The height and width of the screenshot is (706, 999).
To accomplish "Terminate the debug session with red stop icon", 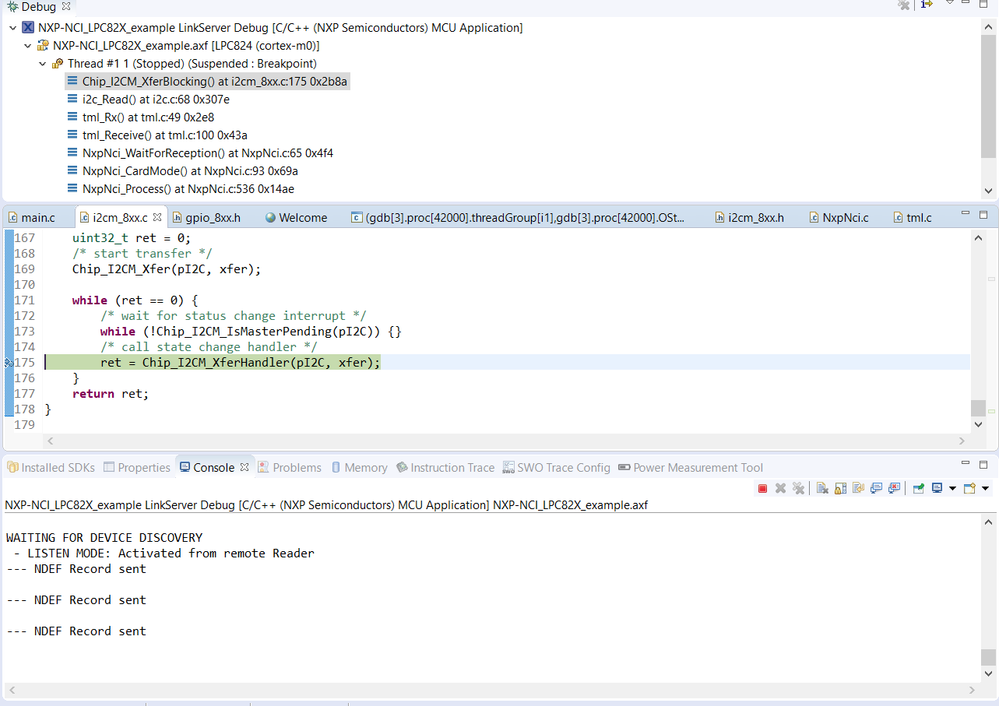I will tap(762, 488).
